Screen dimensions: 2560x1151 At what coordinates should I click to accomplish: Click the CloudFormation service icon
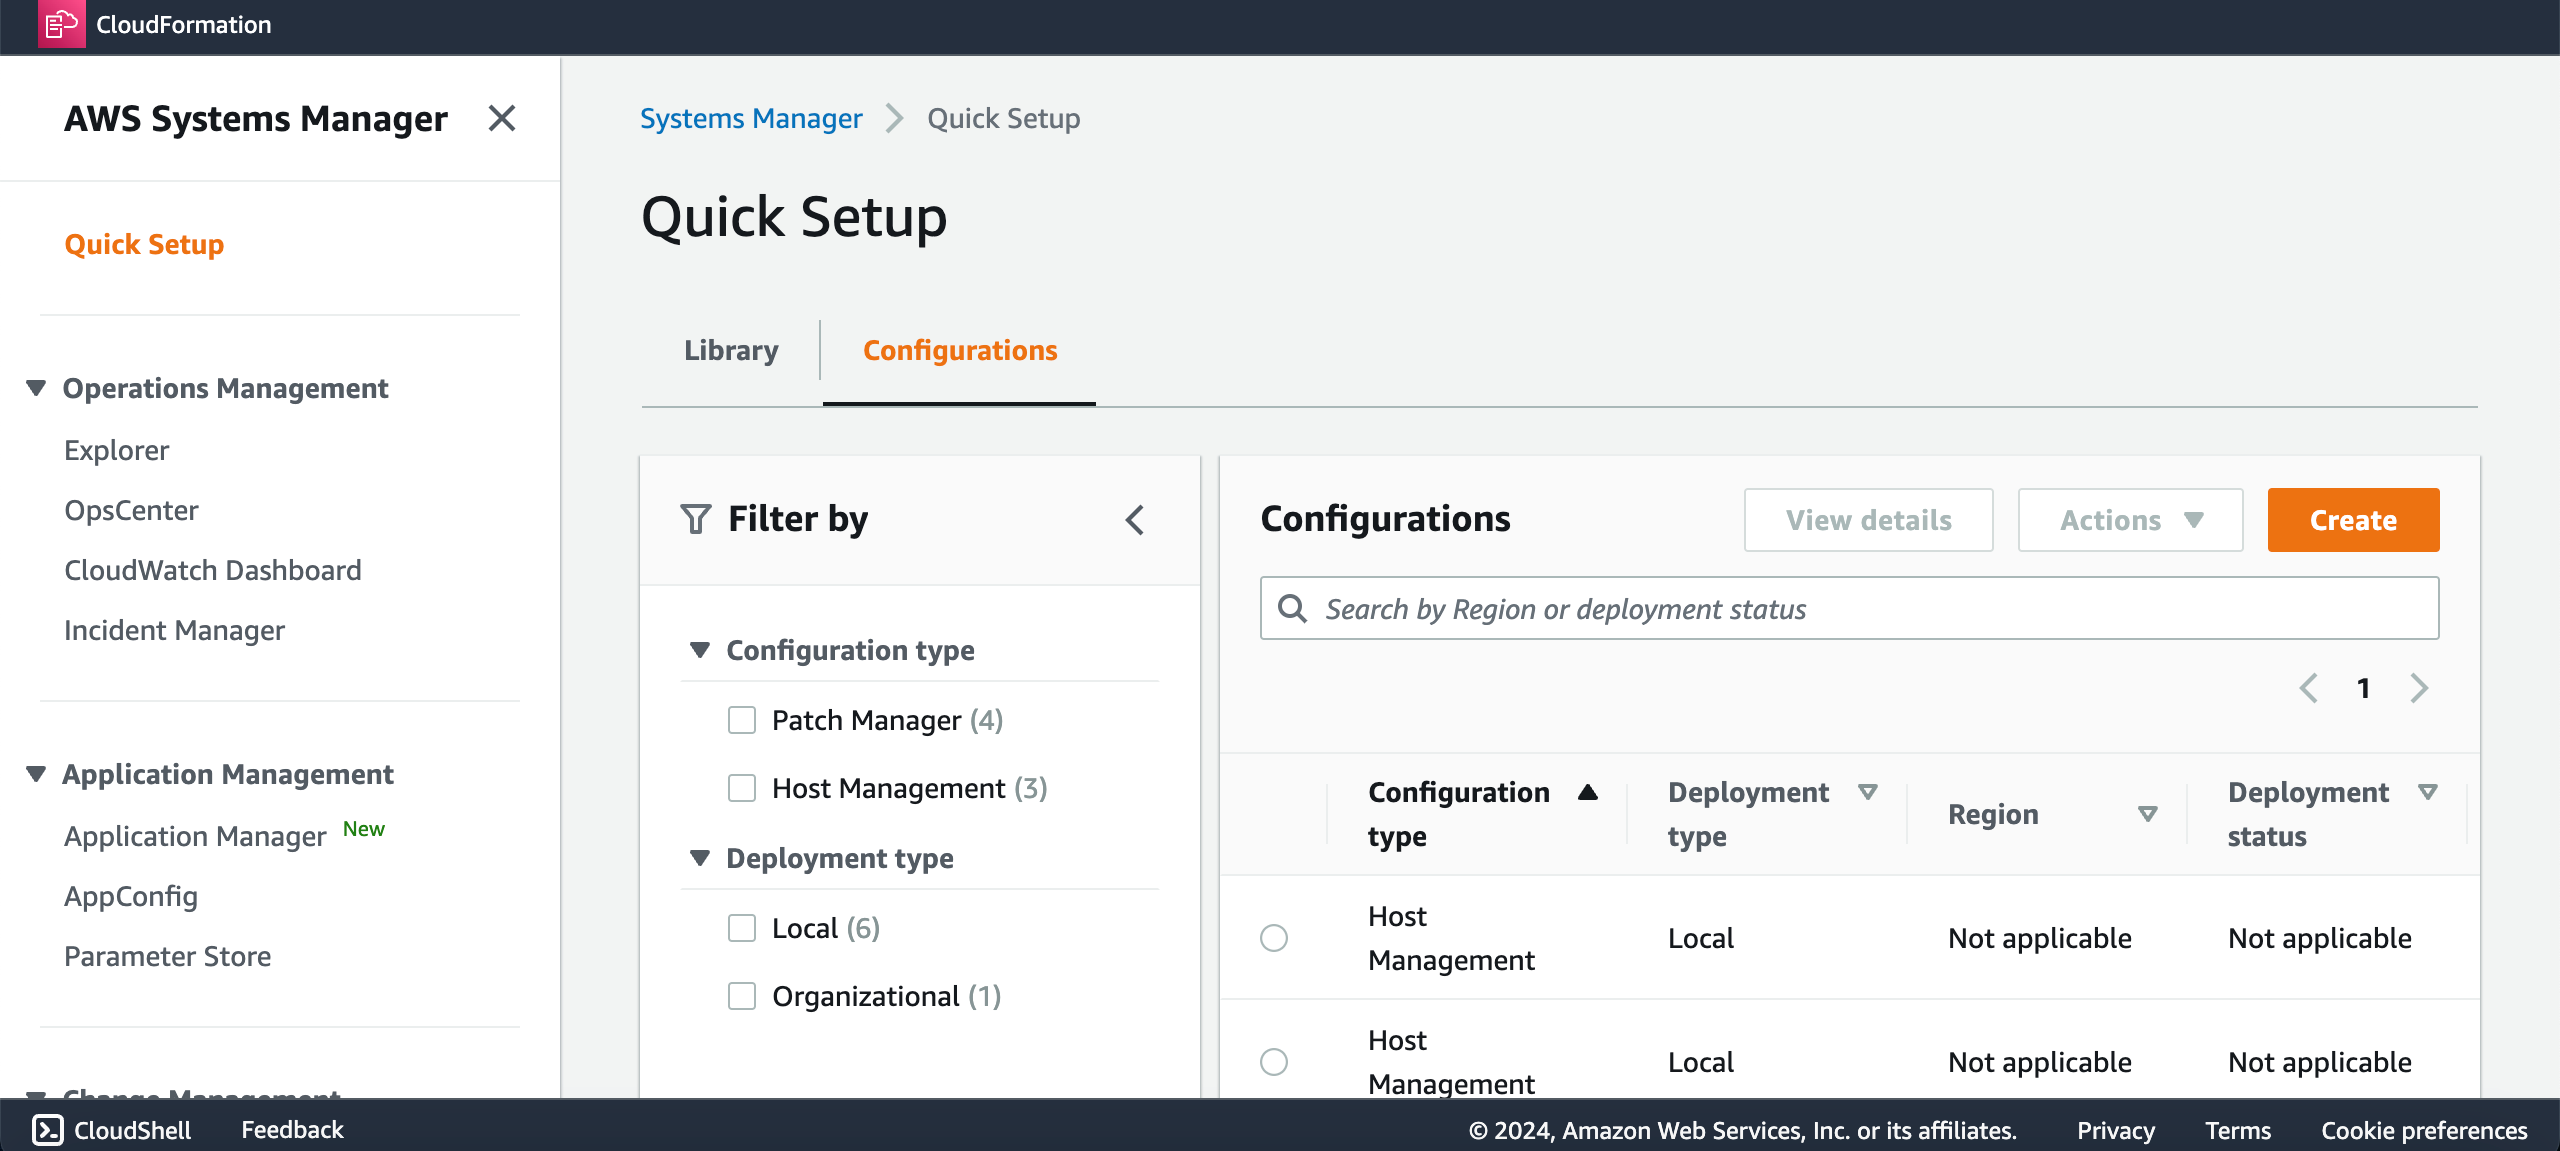[x=61, y=24]
